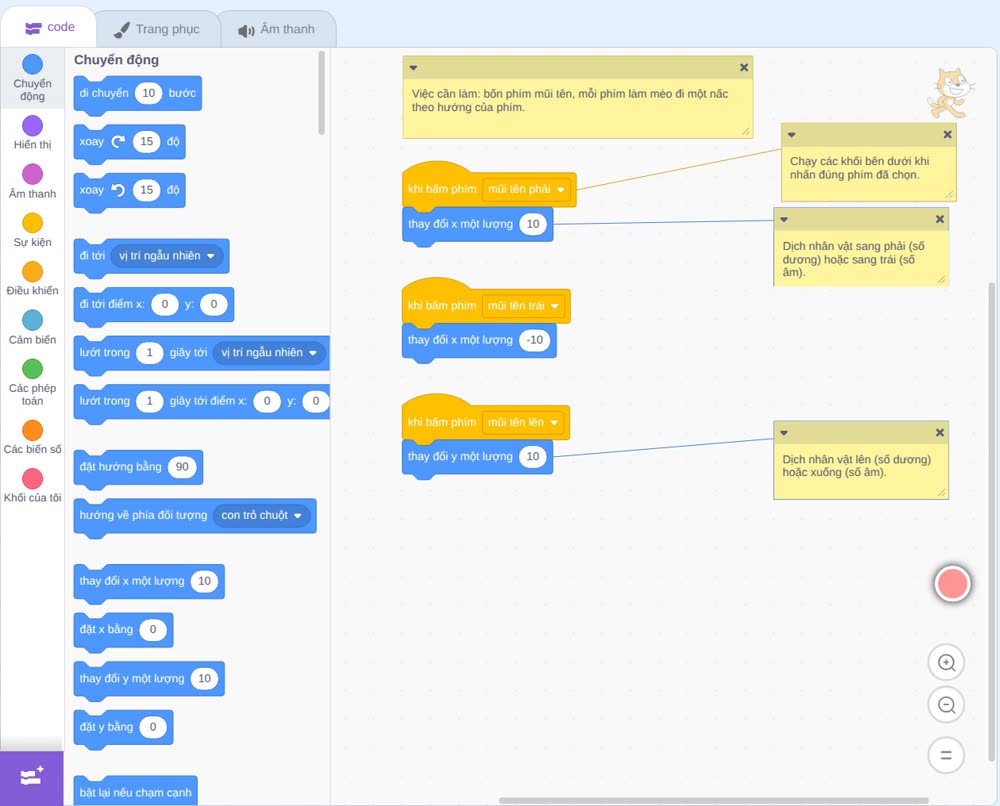
Task: Open the 'mũi tên phải' key dropdown
Action: [x=527, y=189]
